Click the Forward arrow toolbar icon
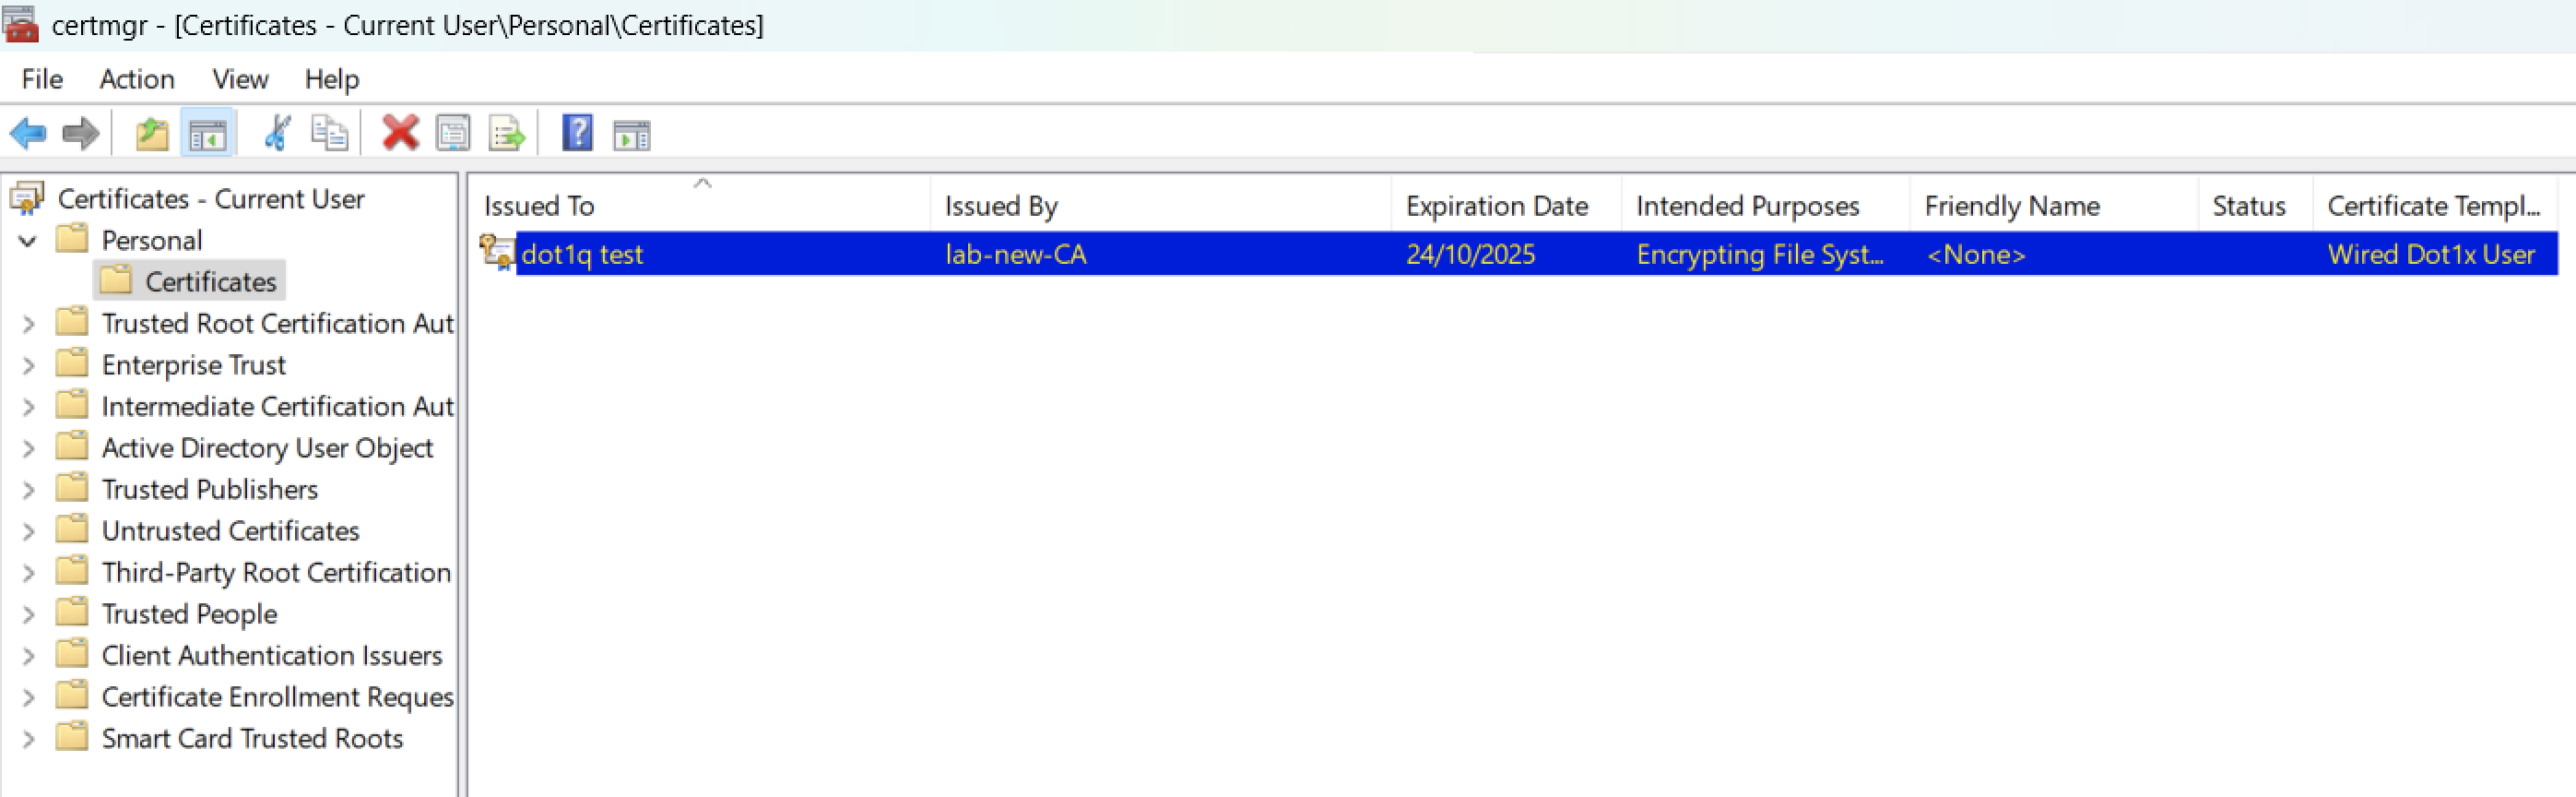Image resolution: width=2576 pixels, height=797 pixels. 80,133
